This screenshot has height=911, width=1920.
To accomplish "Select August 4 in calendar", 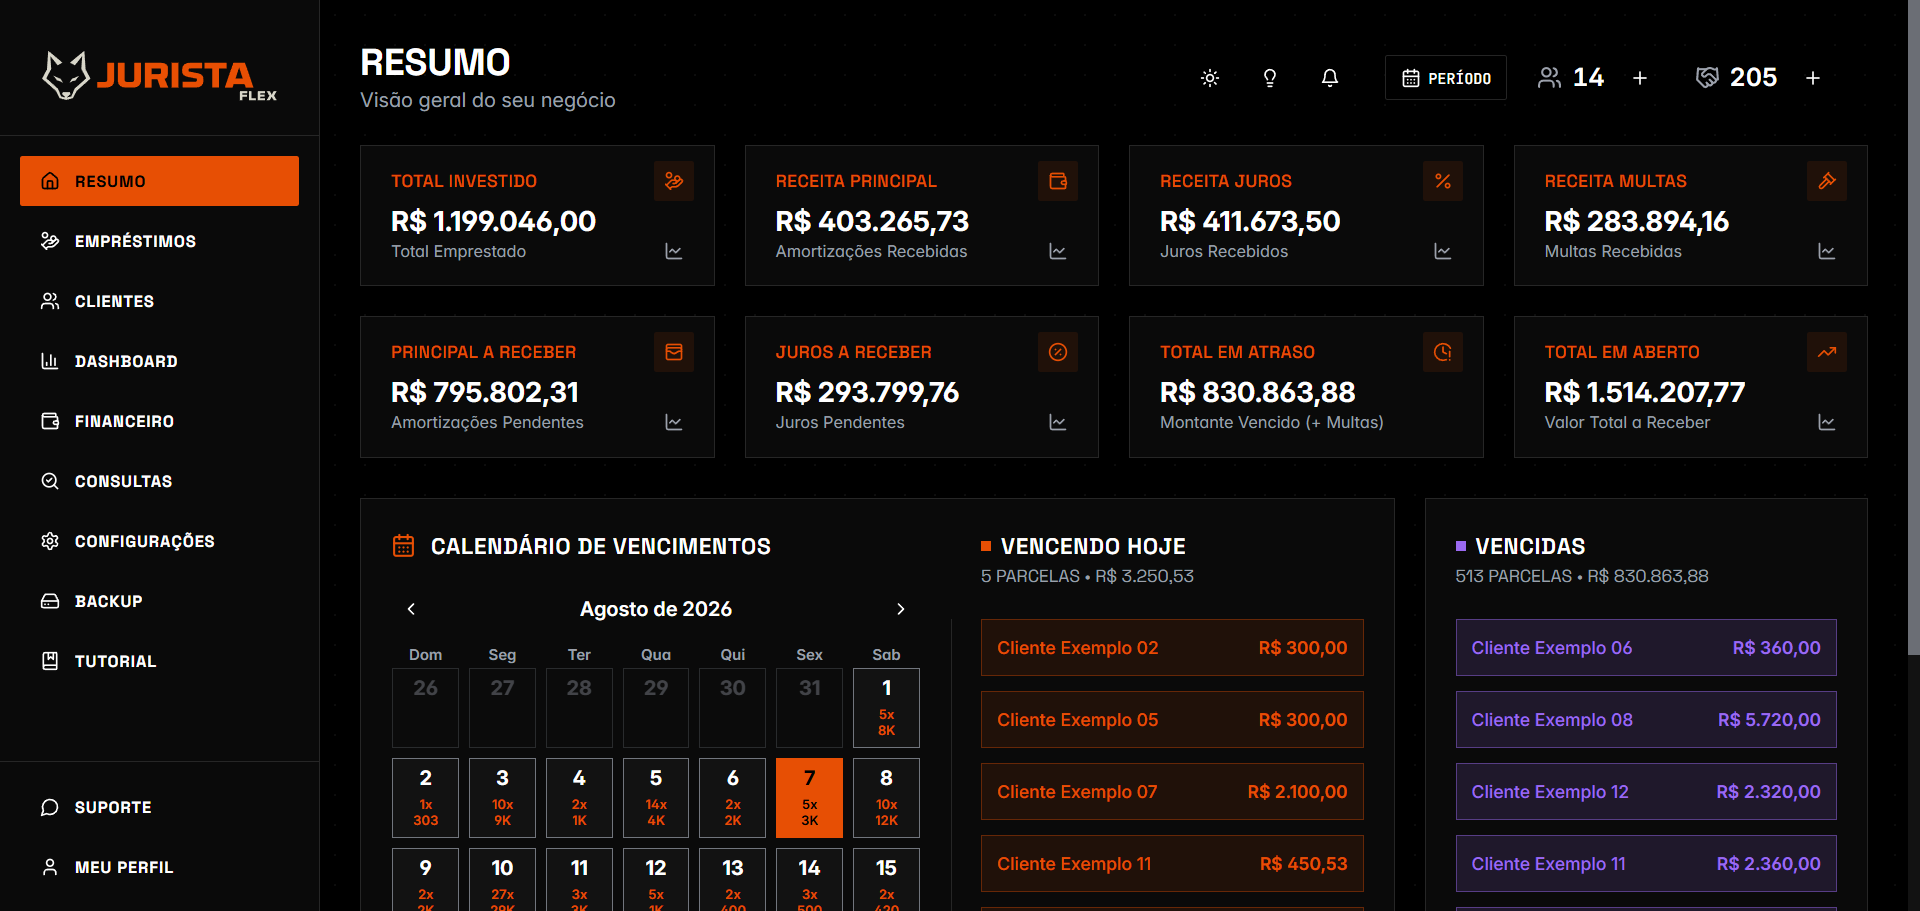I will coord(579,798).
